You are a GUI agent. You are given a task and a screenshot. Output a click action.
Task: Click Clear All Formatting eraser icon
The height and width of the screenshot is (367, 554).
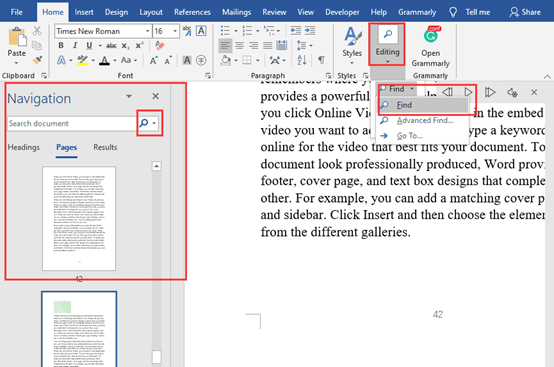coord(159,46)
